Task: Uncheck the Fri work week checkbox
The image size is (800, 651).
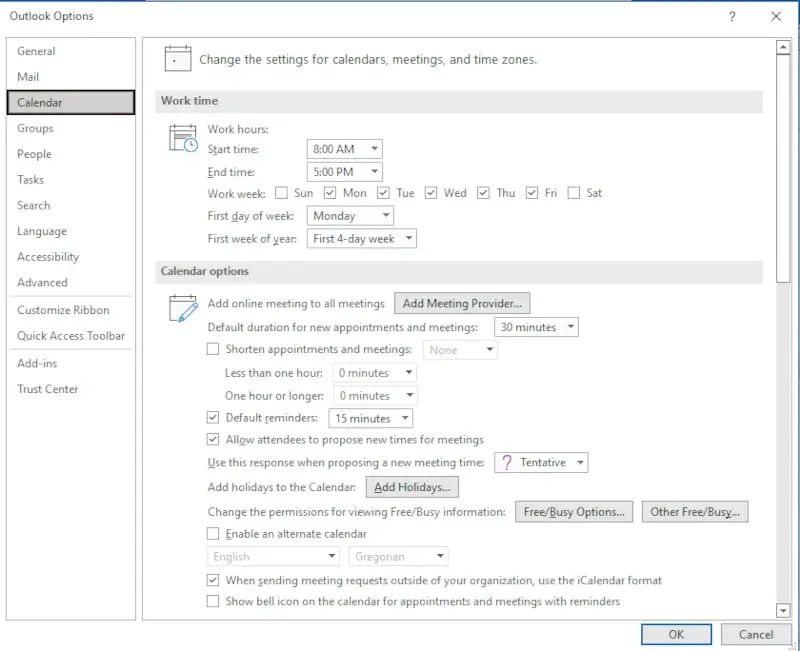Action: pyautogui.click(x=532, y=193)
